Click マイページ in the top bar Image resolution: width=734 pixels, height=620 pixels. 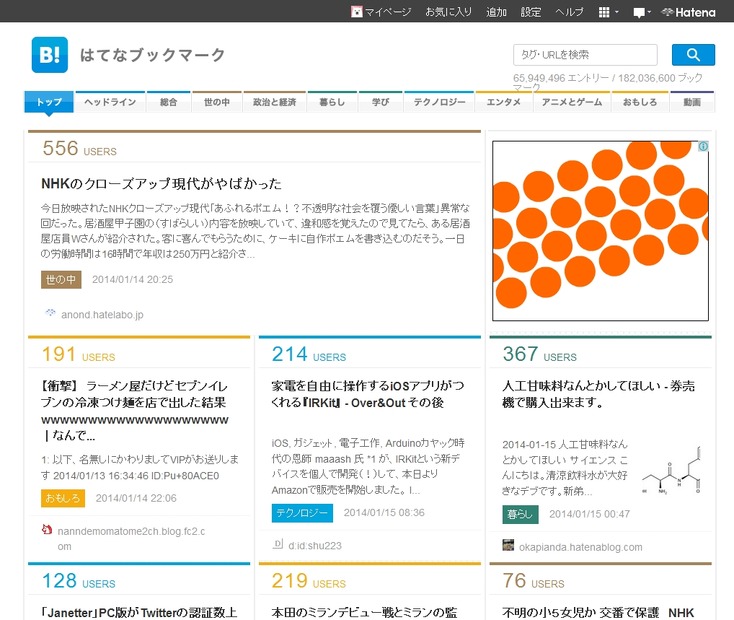pyautogui.click(x=388, y=12)
